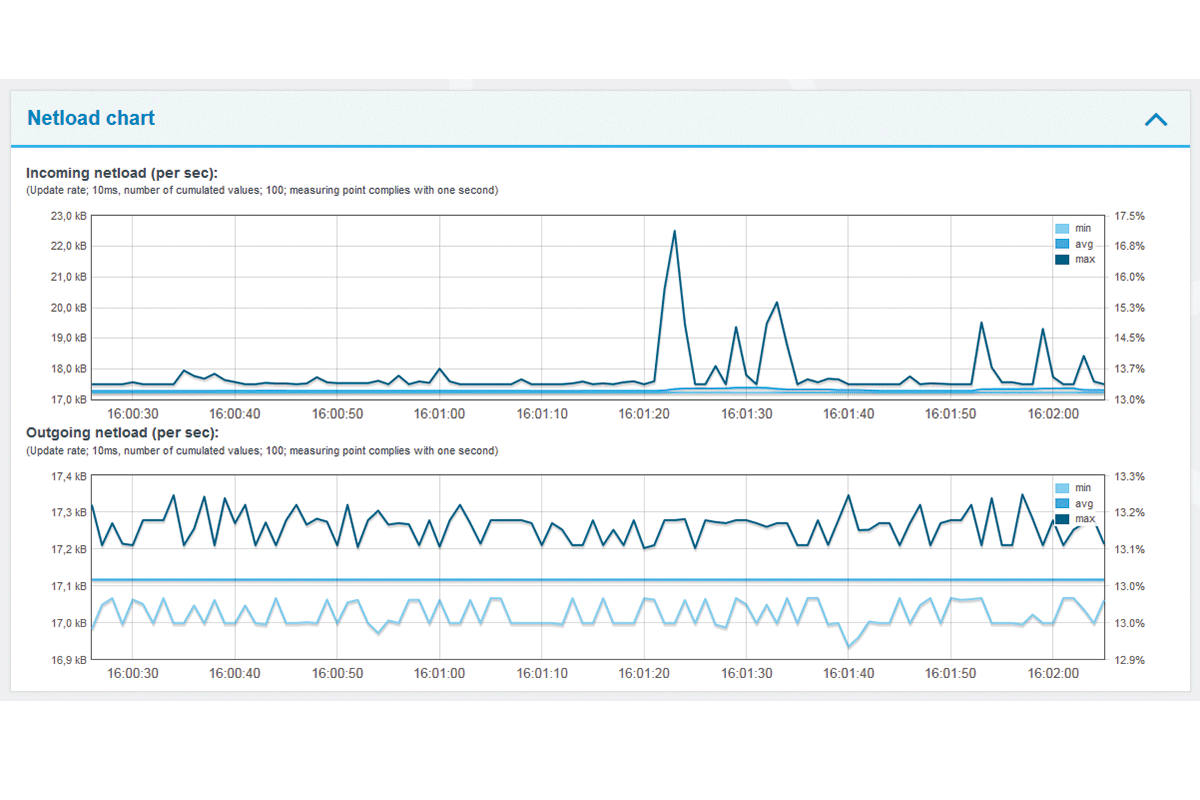Click the Netload chart title link
This screenshot has height=800, width=1200.
coord(91,118)
